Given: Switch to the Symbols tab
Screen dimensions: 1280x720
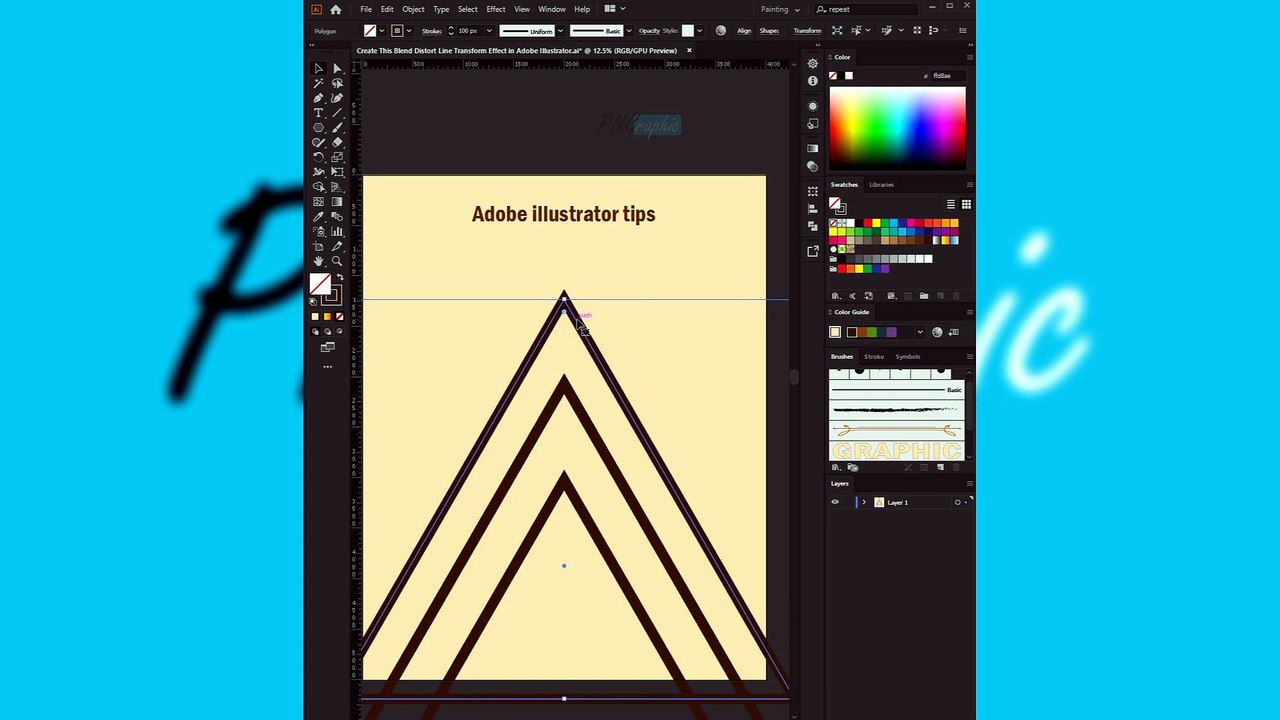Looking at the screenshot, I should pyautogui.click(x=908, y=357).
